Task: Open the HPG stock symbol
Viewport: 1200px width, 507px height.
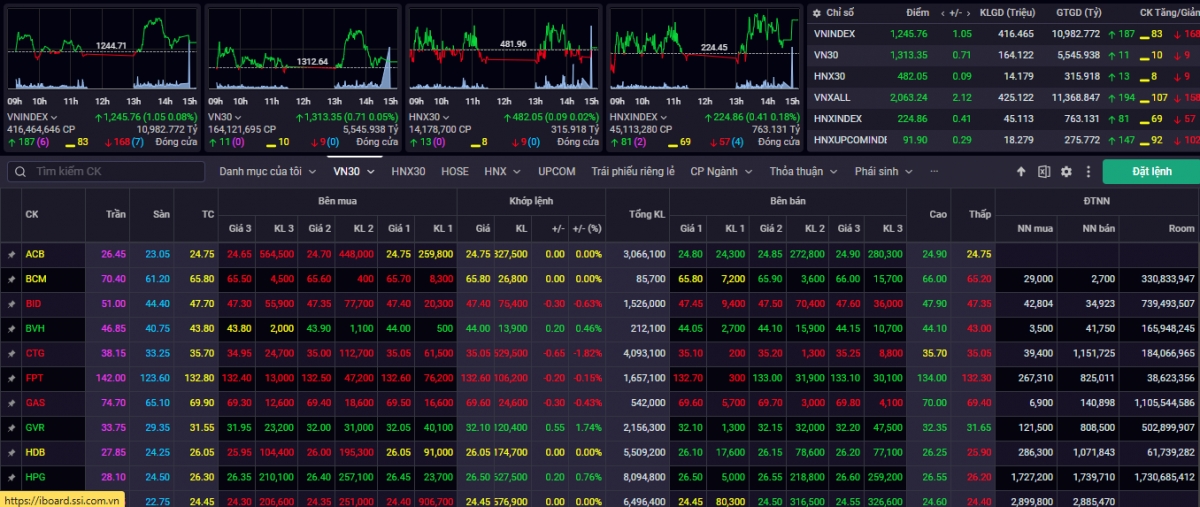Action: tap(36, 476)
